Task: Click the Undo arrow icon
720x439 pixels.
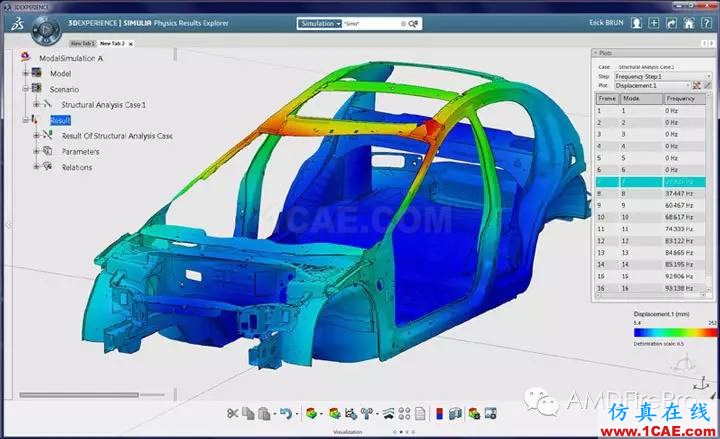Action: pyautogui.click(x=286, y=414)
